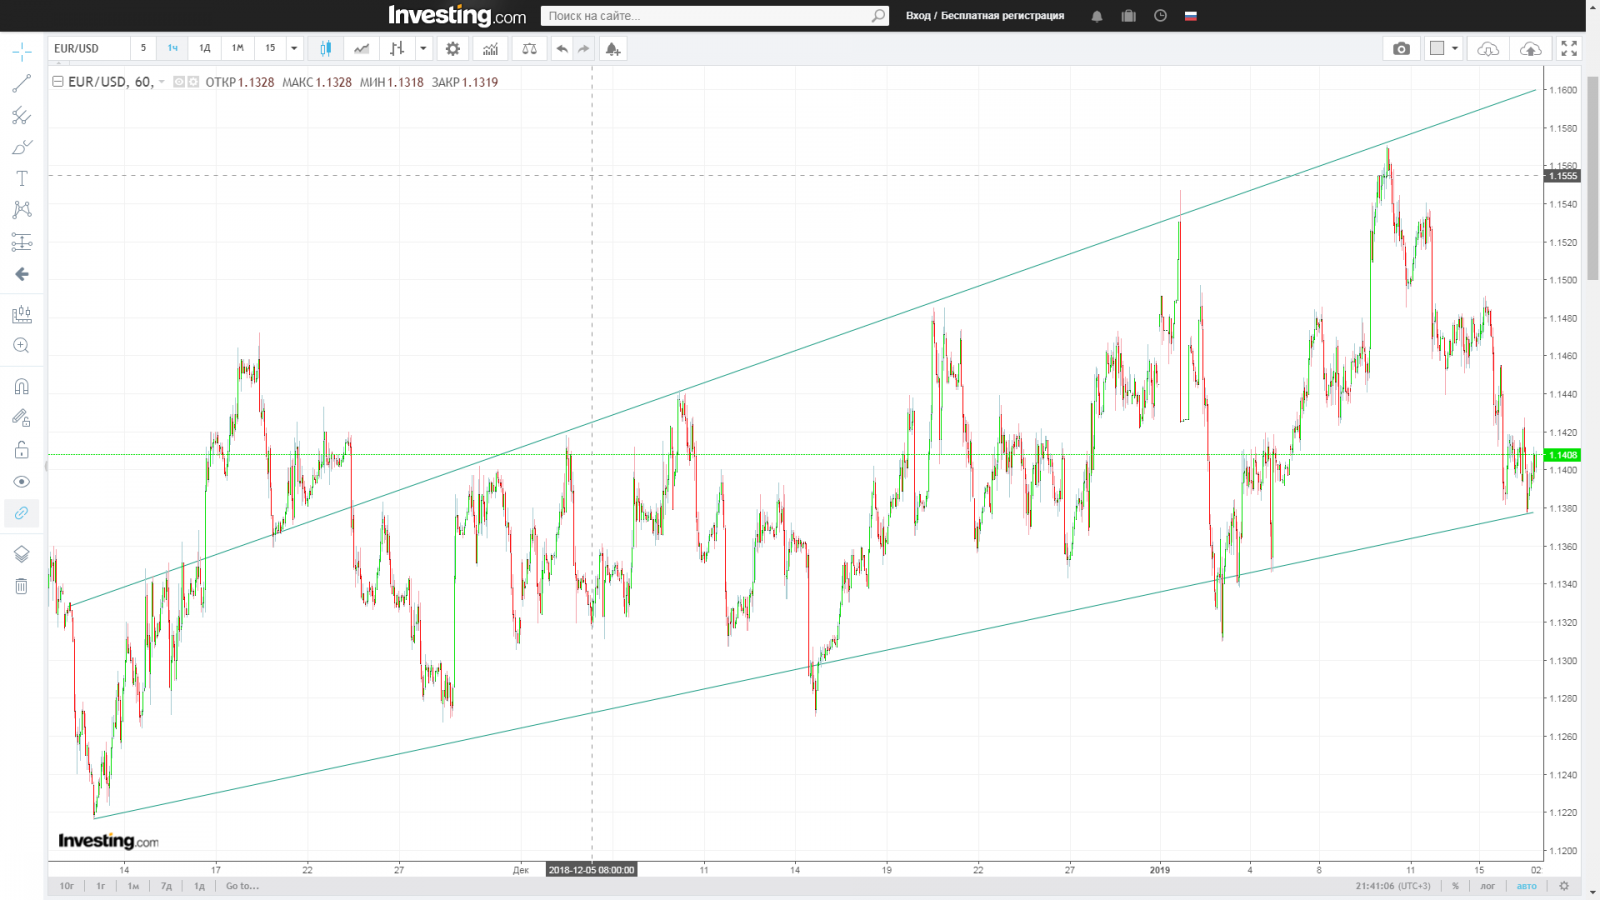Click the 'Go to...' date button
The width and height of the screenshot is (1600, 900).
242,886
